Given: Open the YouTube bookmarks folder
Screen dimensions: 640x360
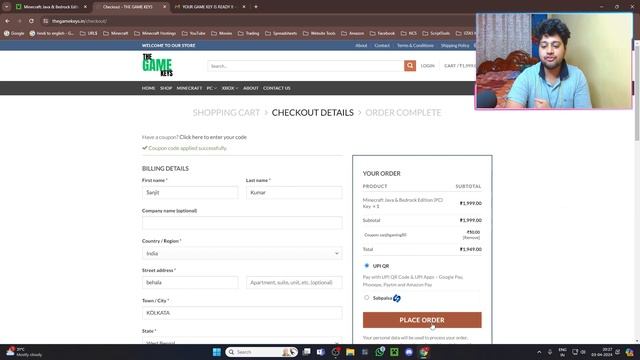Looking at the screenshot, I should tap(194, 33).
